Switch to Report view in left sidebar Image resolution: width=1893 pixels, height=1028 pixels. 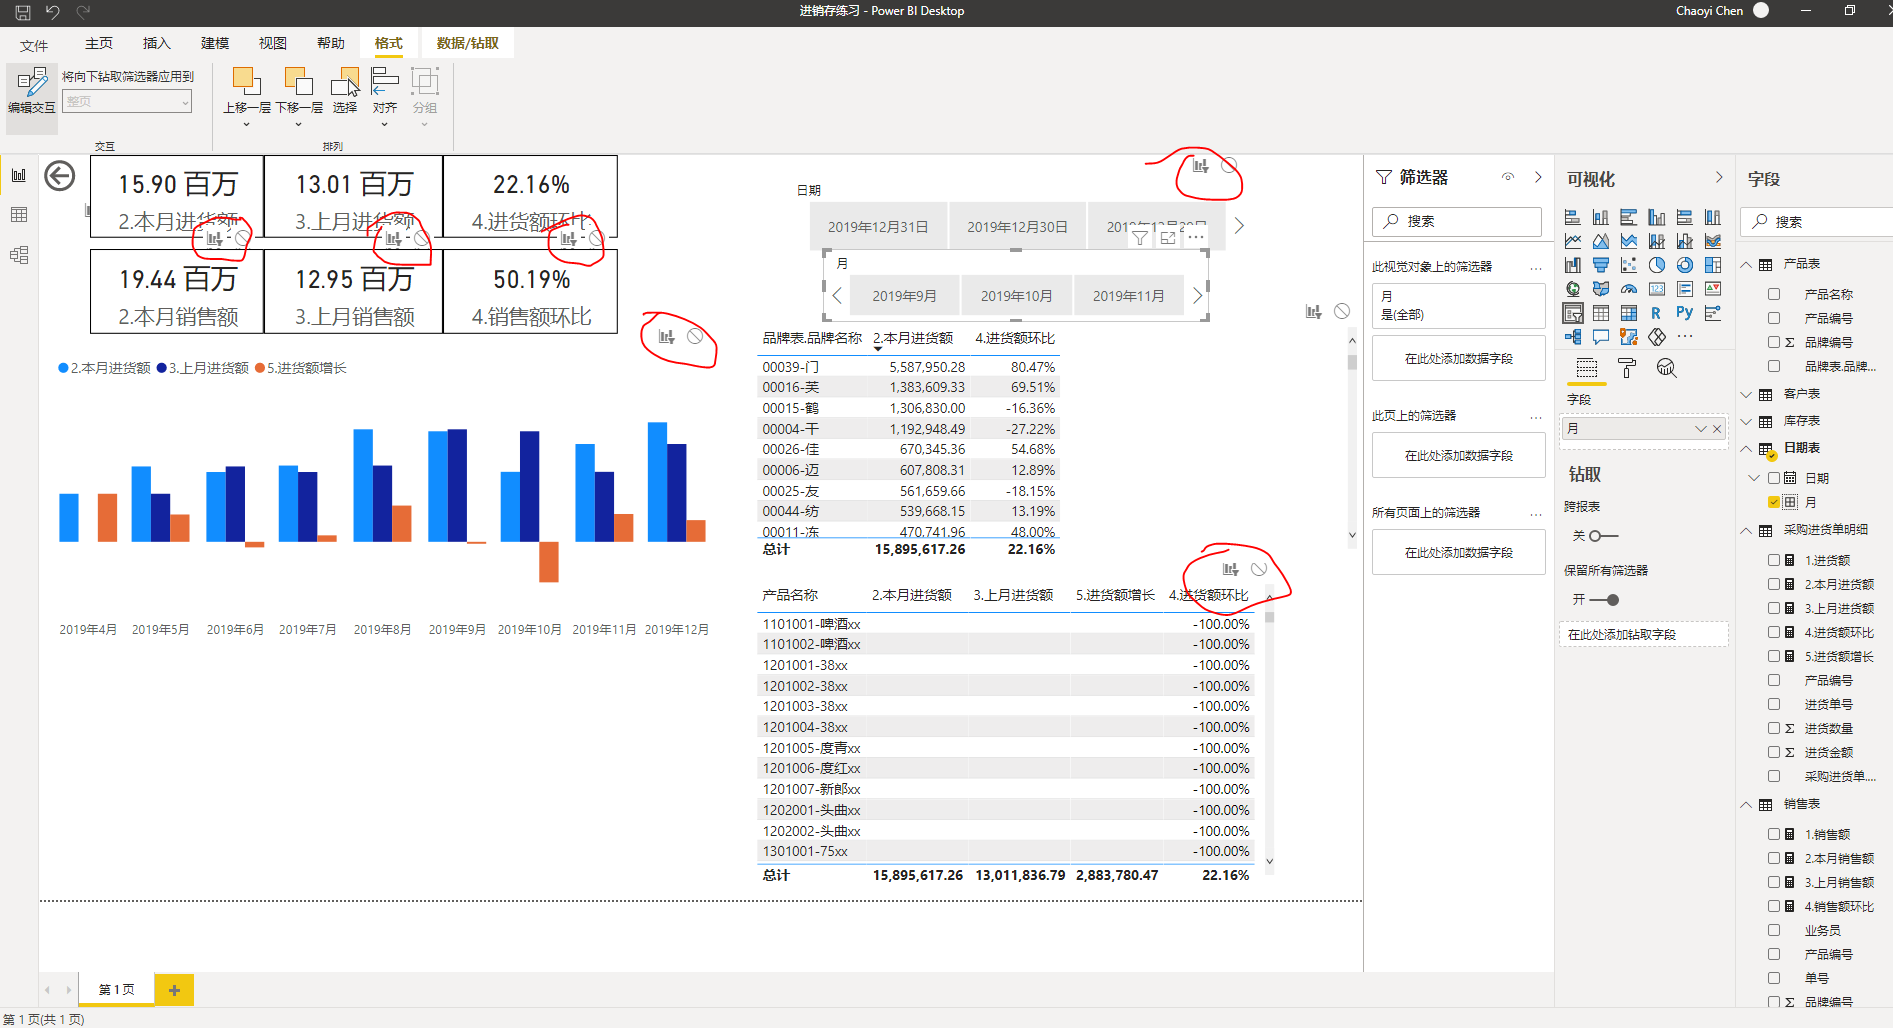point(19,175)
